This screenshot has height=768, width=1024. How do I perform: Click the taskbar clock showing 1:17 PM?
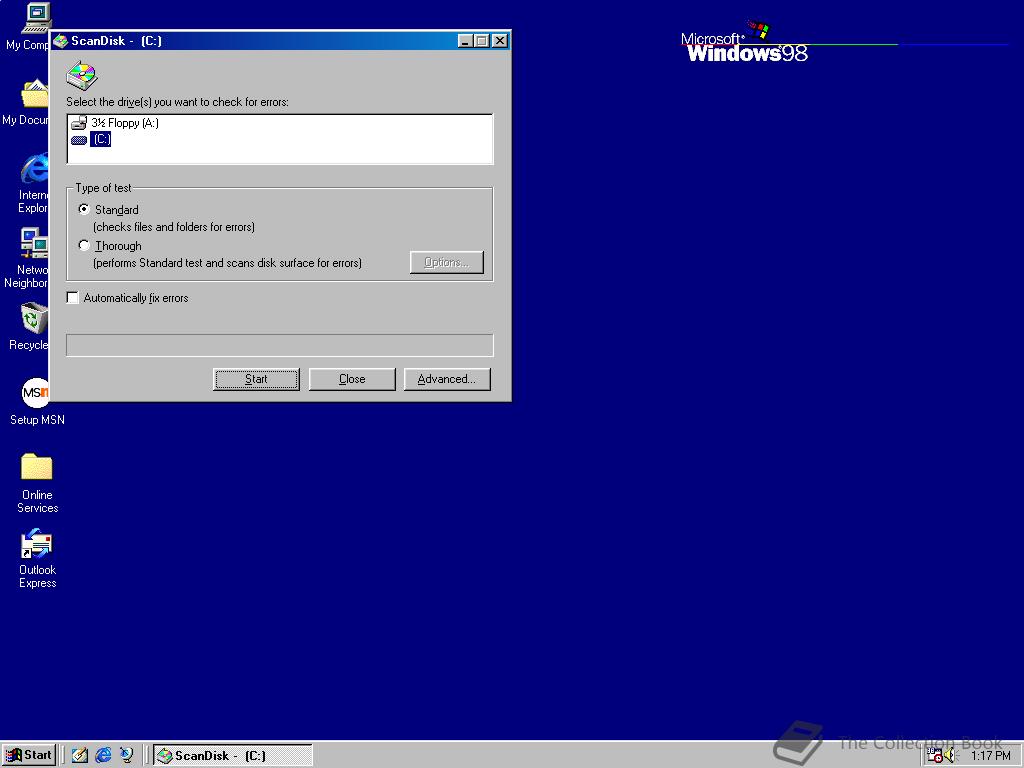(991, 756)
